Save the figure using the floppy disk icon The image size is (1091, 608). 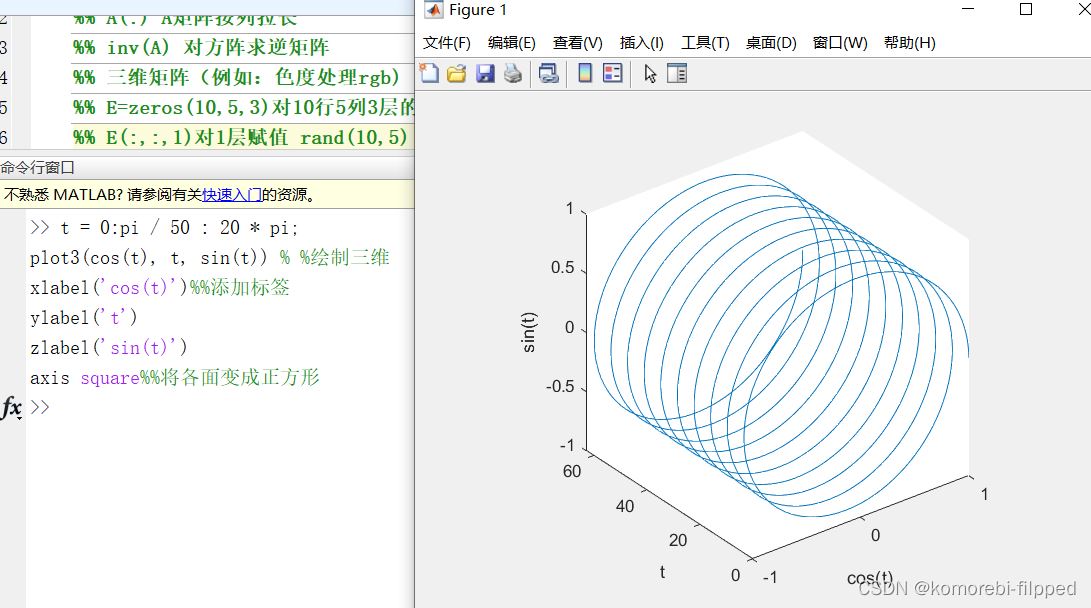[x=485, y=73]
